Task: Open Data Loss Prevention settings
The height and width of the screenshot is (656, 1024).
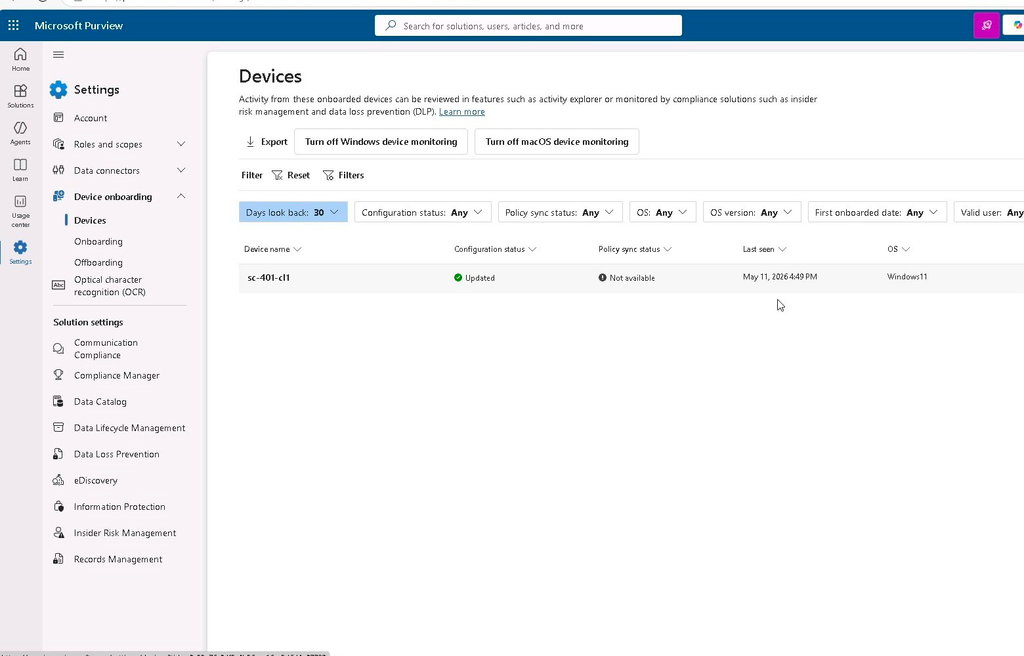Action: (116, 454)
